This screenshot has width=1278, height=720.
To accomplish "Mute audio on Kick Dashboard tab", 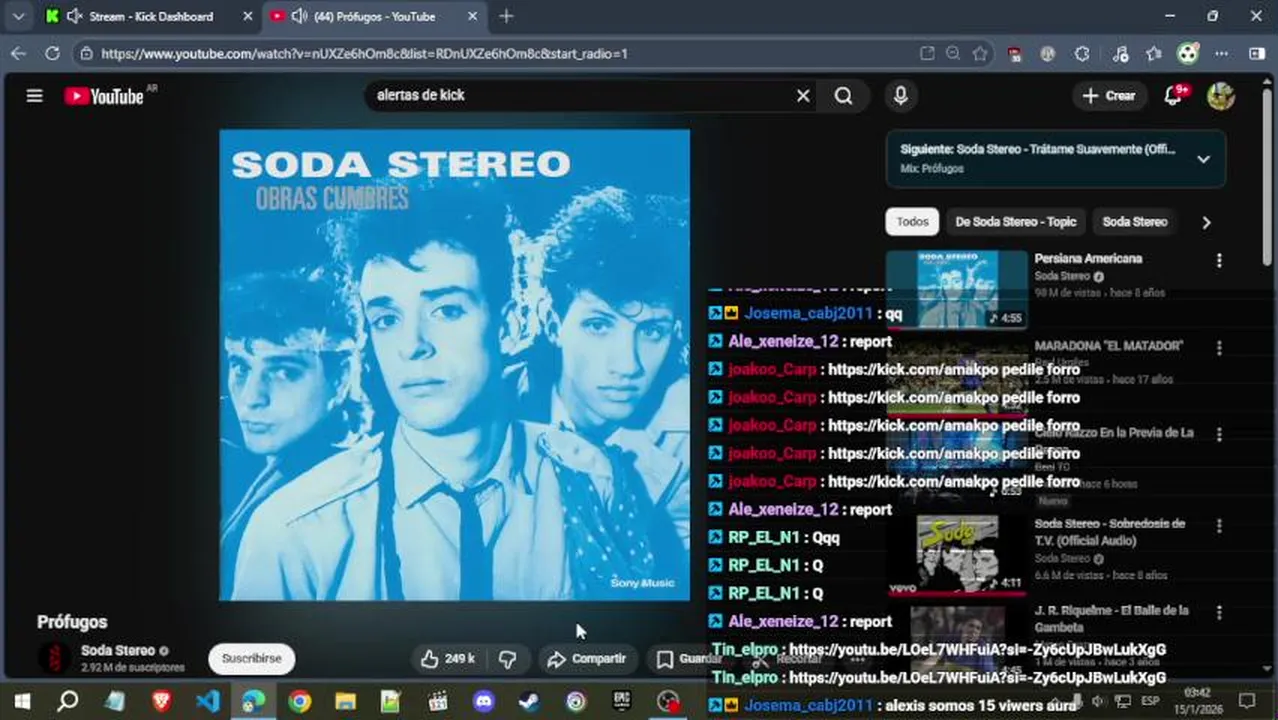I will click(x=74, y=16).
